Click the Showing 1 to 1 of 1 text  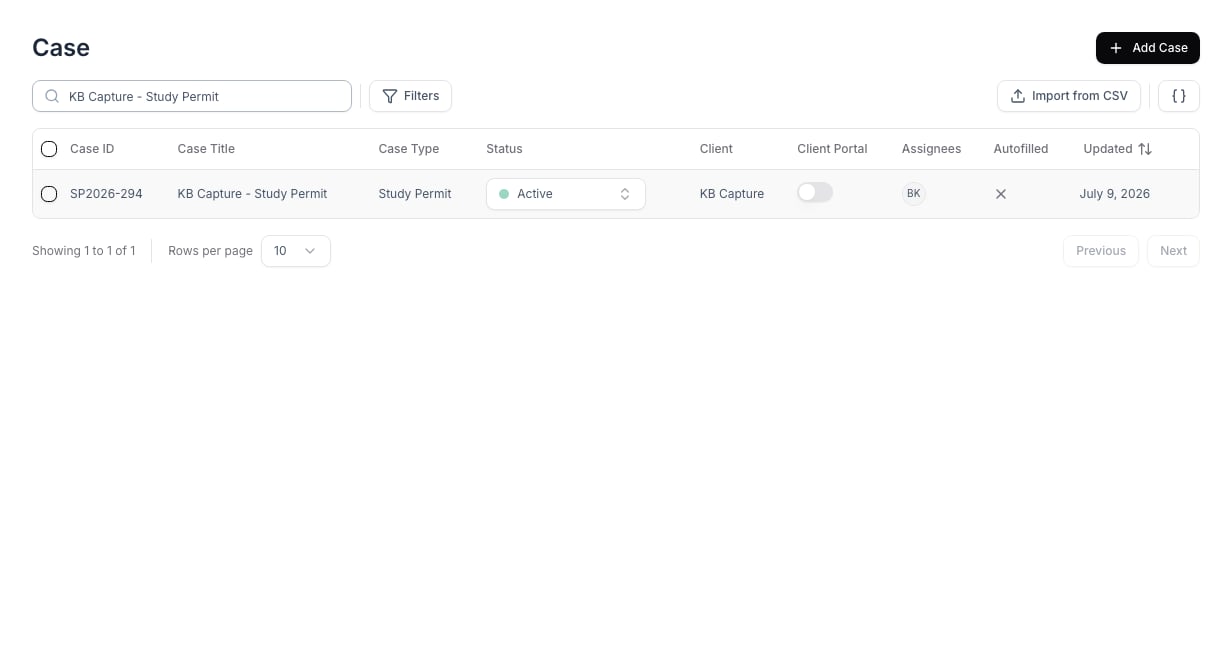point(84,251)
